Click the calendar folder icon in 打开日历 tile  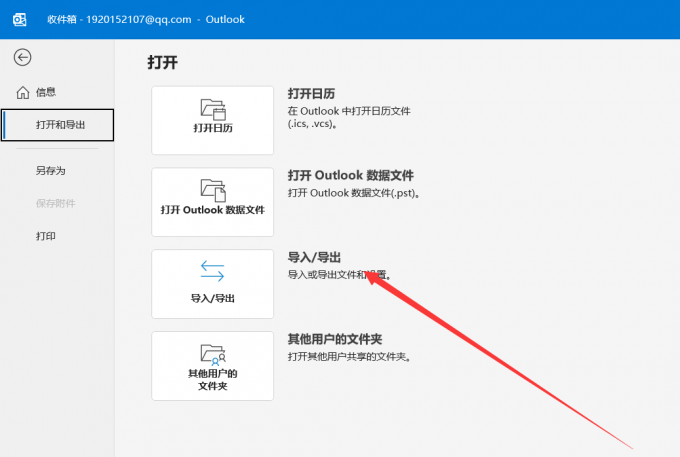(x=213, y=109)
